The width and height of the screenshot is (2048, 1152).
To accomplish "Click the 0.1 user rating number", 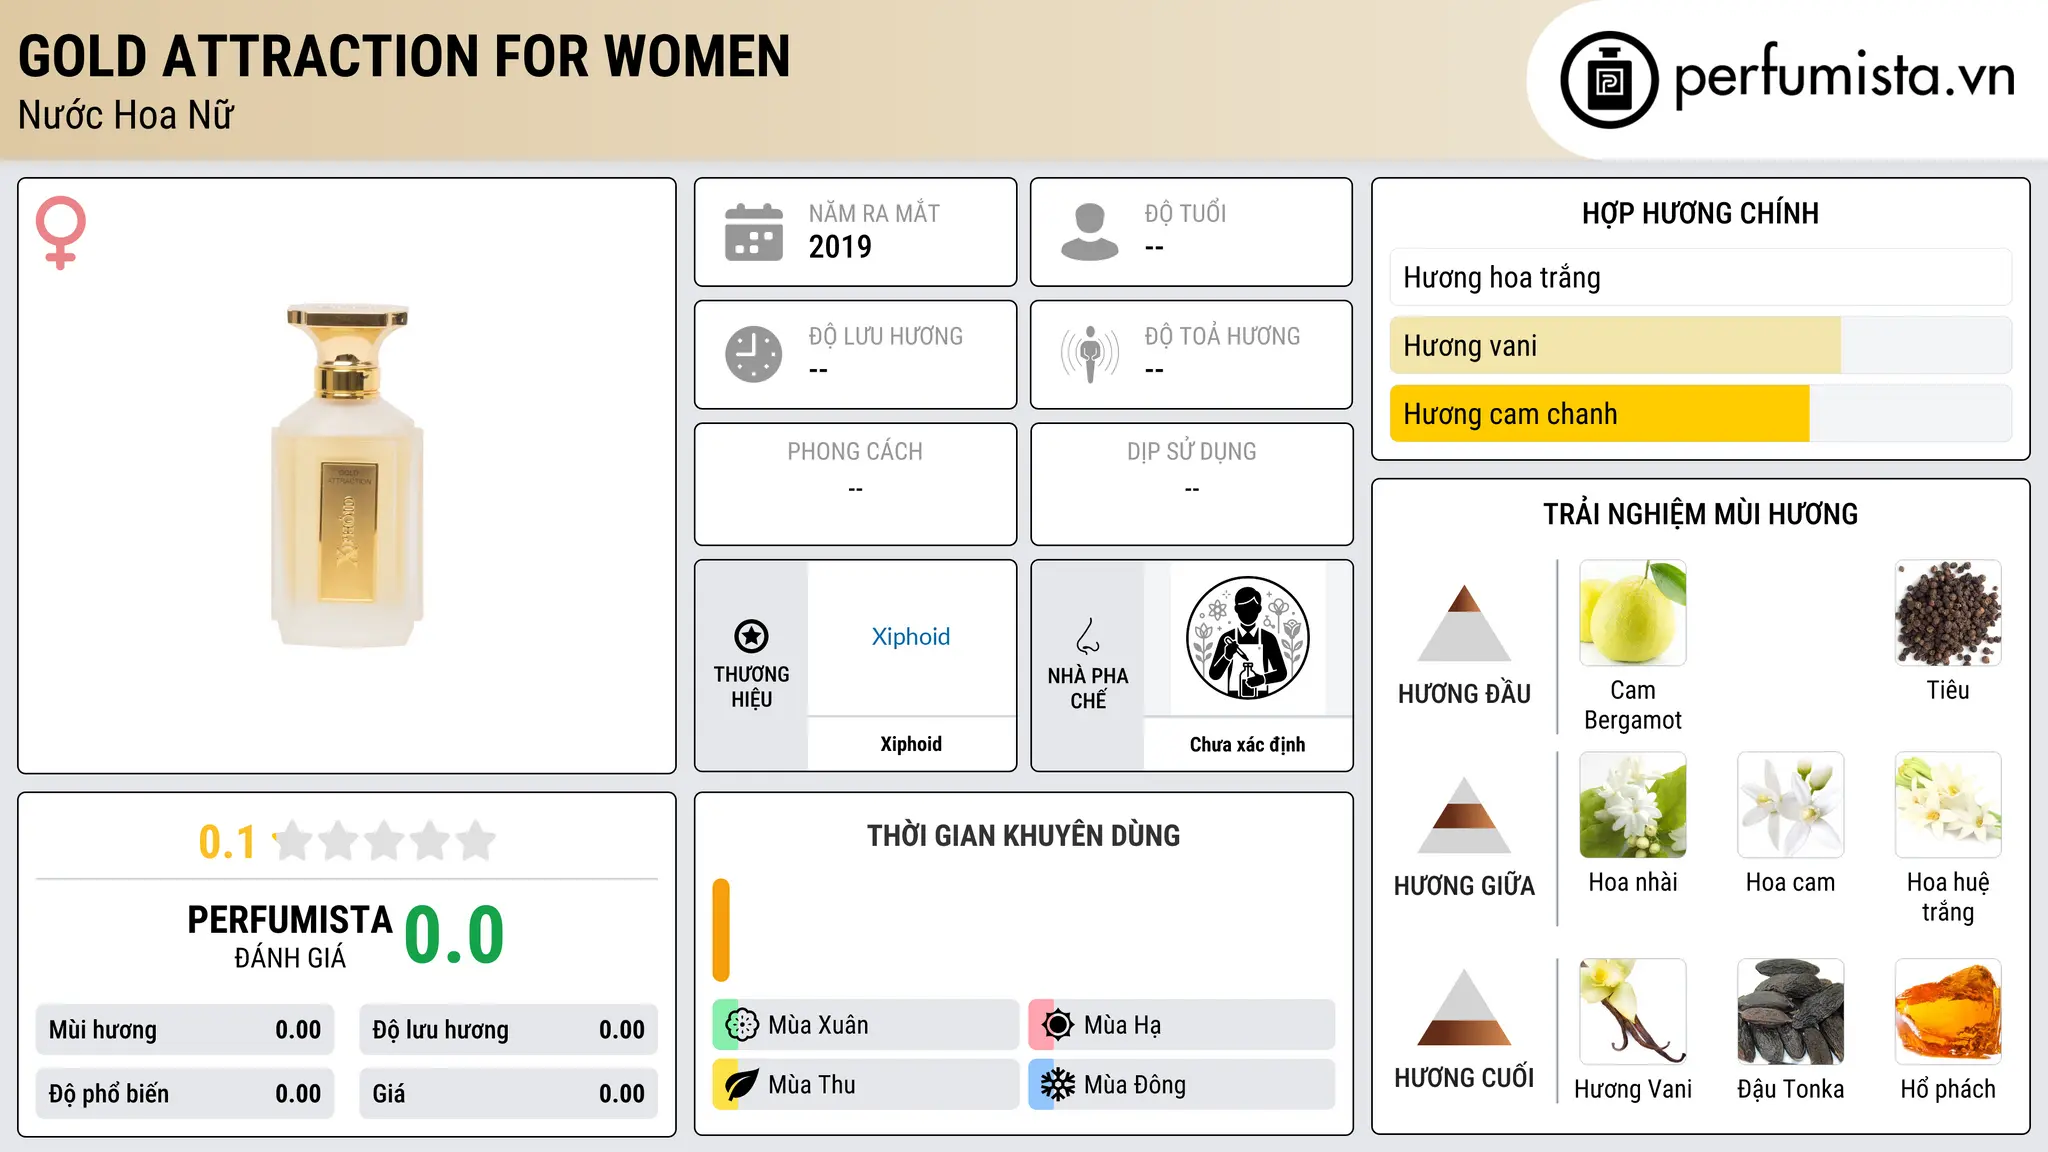I will coord(227,842).
